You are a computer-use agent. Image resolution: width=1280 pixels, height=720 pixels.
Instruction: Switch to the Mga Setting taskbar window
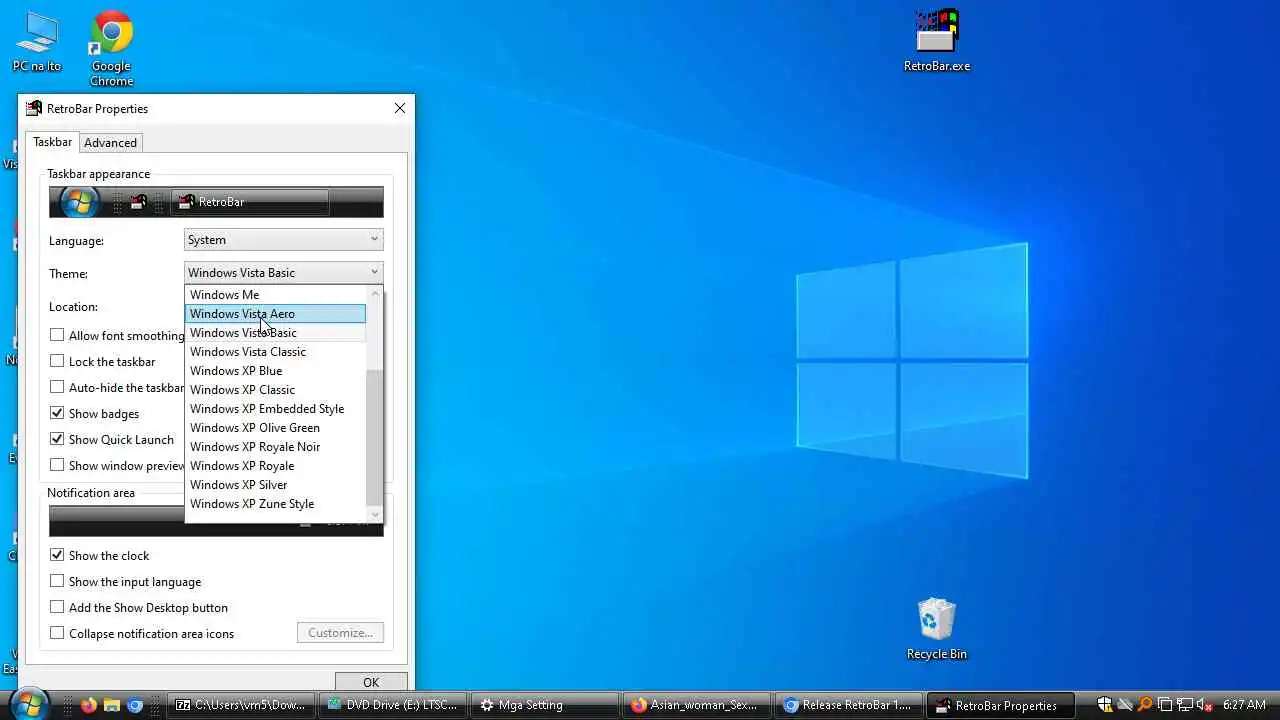(545, 705)
